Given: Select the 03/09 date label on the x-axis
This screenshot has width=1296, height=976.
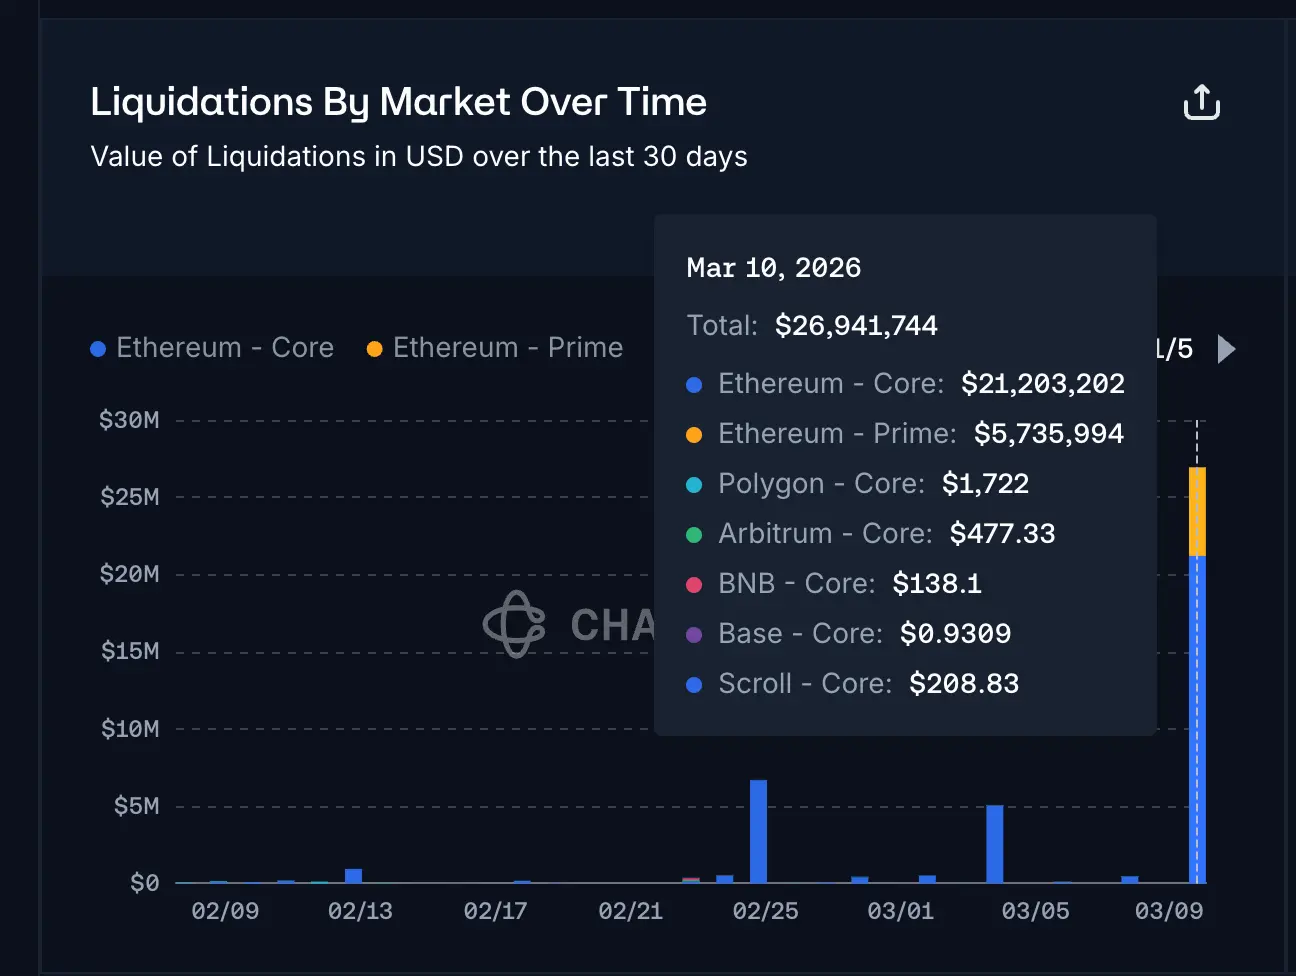Looking at the screenshot, I should point(1168,911).
